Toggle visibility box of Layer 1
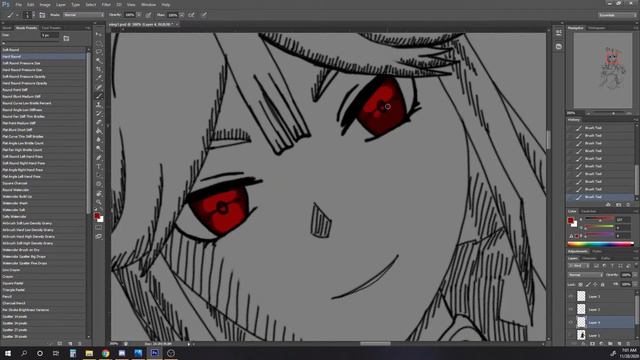Screen dimensions: 640x360 tap(571, 335)
